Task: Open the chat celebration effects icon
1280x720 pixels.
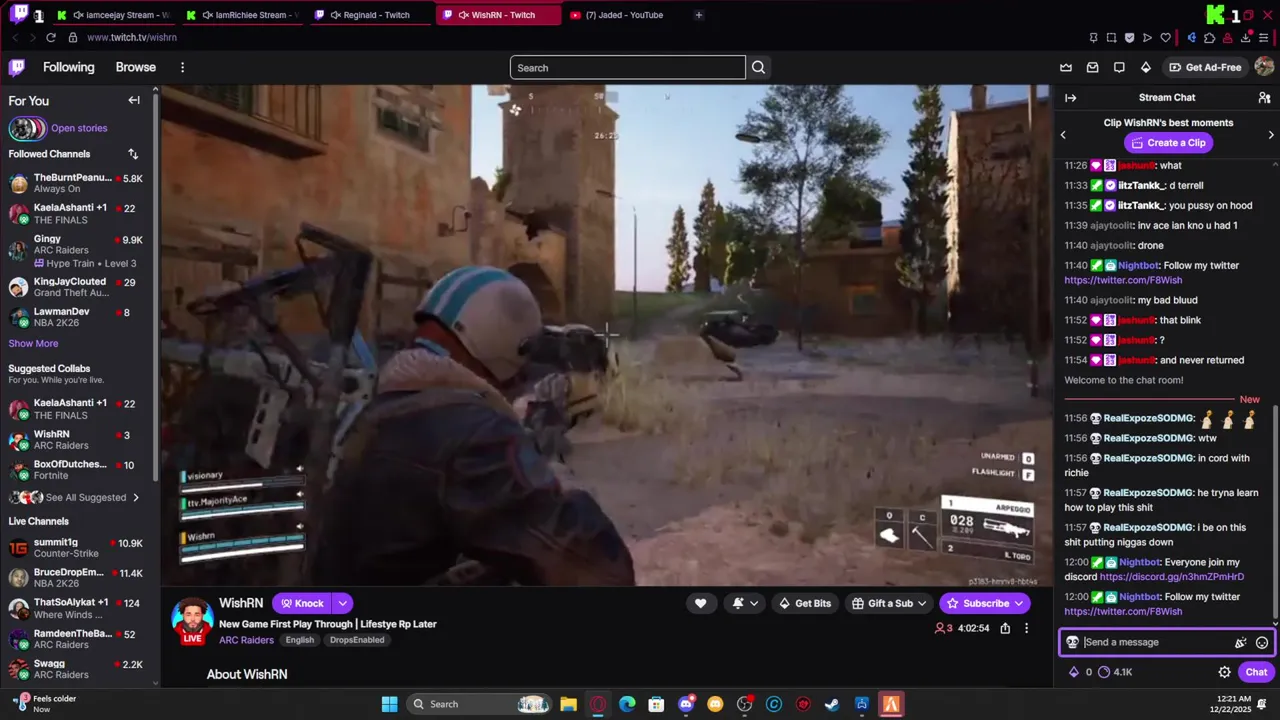Action: (x=1240, y=642)
